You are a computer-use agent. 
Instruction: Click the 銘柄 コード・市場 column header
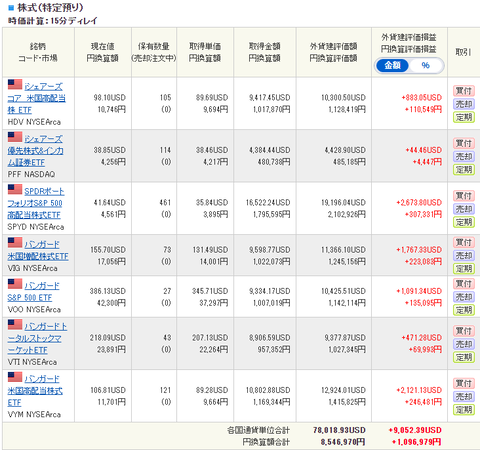[38, 52]
